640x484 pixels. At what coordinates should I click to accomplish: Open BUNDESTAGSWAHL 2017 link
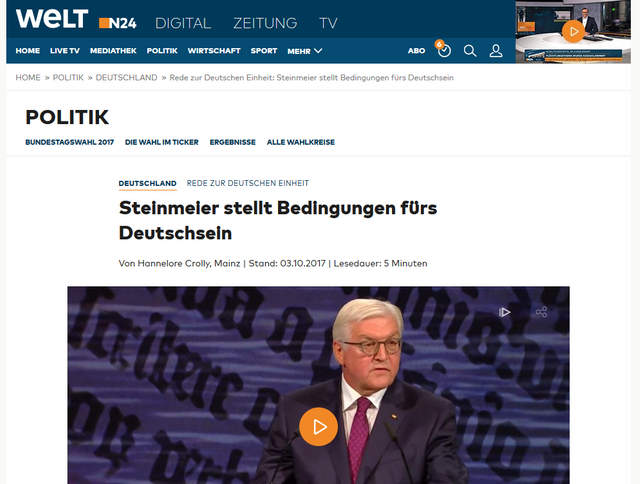coord(69,142)
